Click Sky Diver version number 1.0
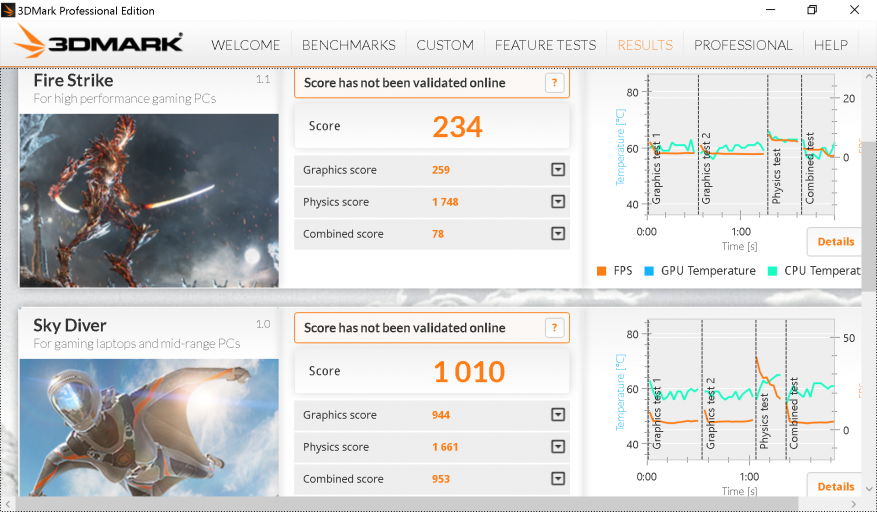Image resolution: width=877 pixels, height=512 pixels. click(x=263, y=324)
